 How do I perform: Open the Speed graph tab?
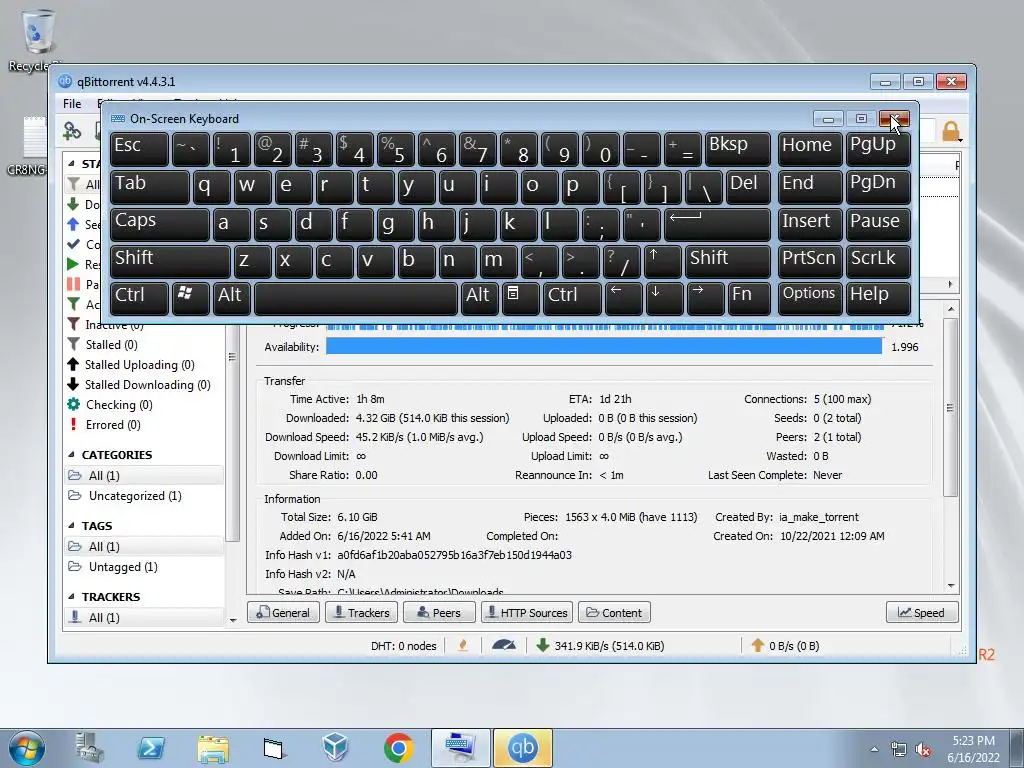coord(922,613)
